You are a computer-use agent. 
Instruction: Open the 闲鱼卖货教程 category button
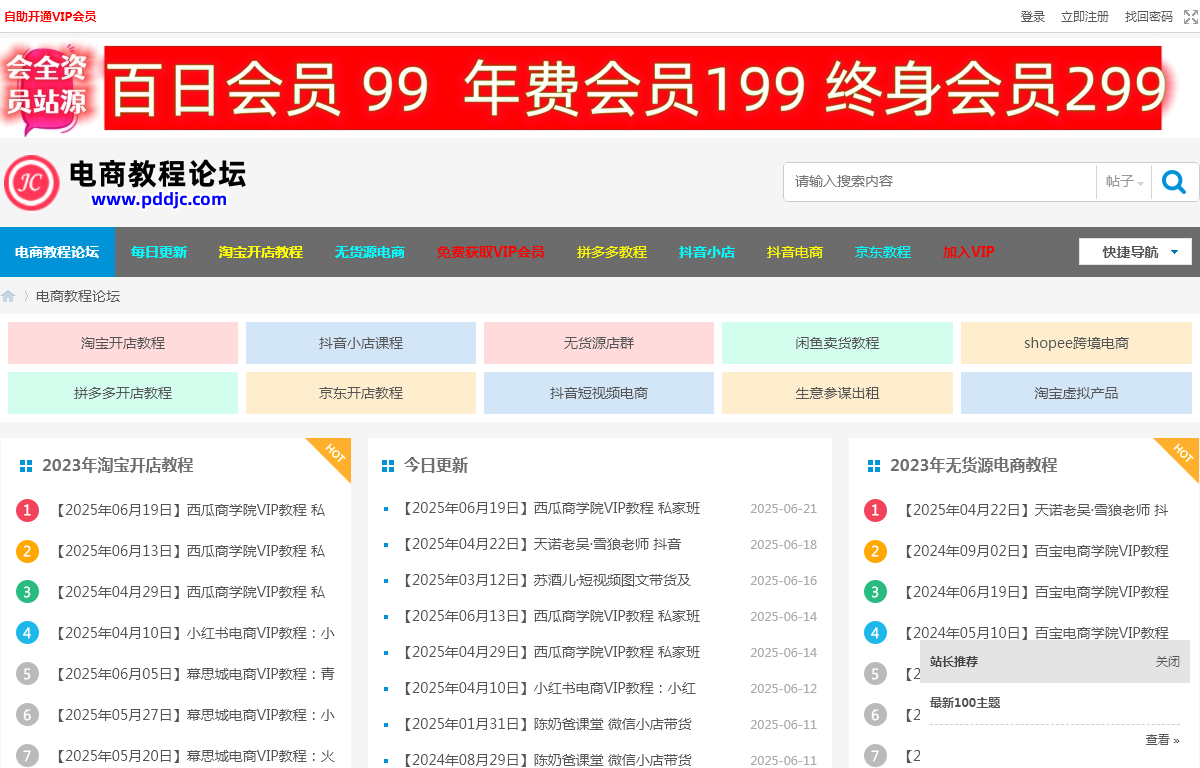(837, 343)
